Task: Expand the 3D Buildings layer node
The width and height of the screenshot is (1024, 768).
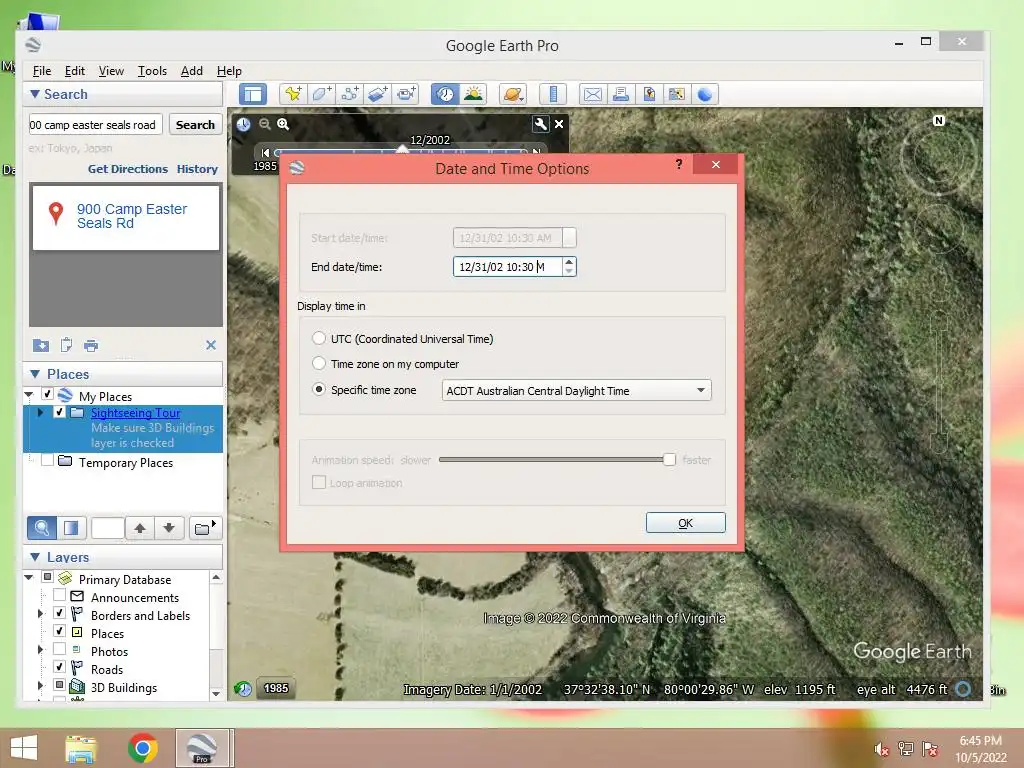Action: point(40,686)
